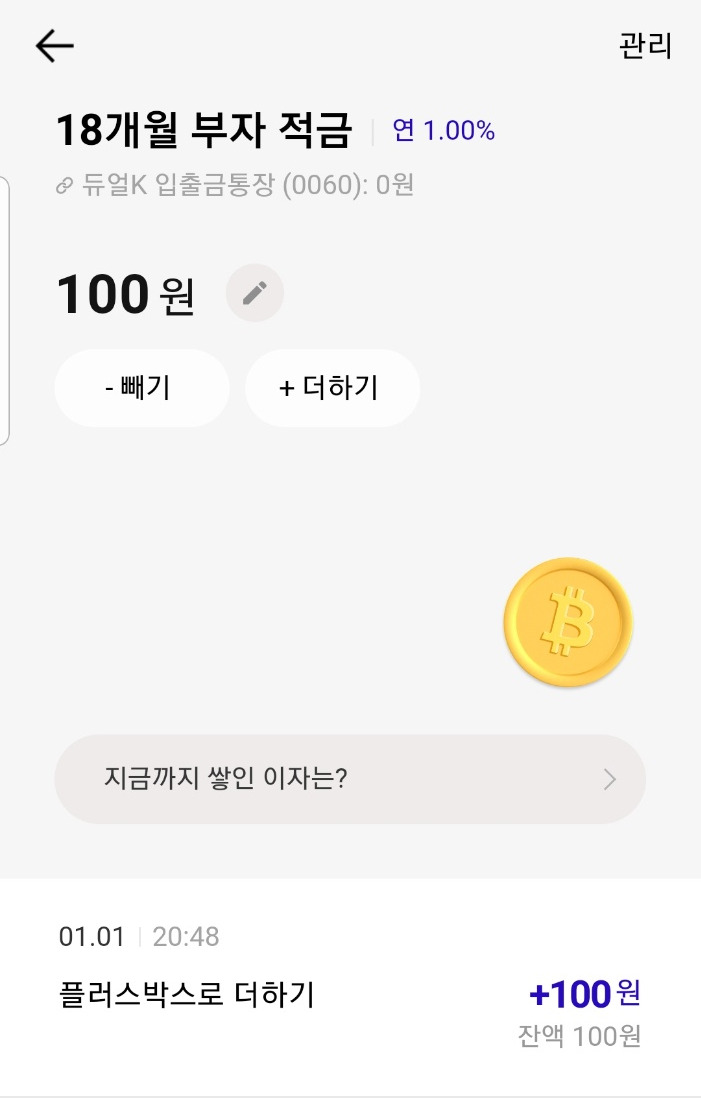
Task: Tap the 100 원 balance amount
Action: (126, 294)
